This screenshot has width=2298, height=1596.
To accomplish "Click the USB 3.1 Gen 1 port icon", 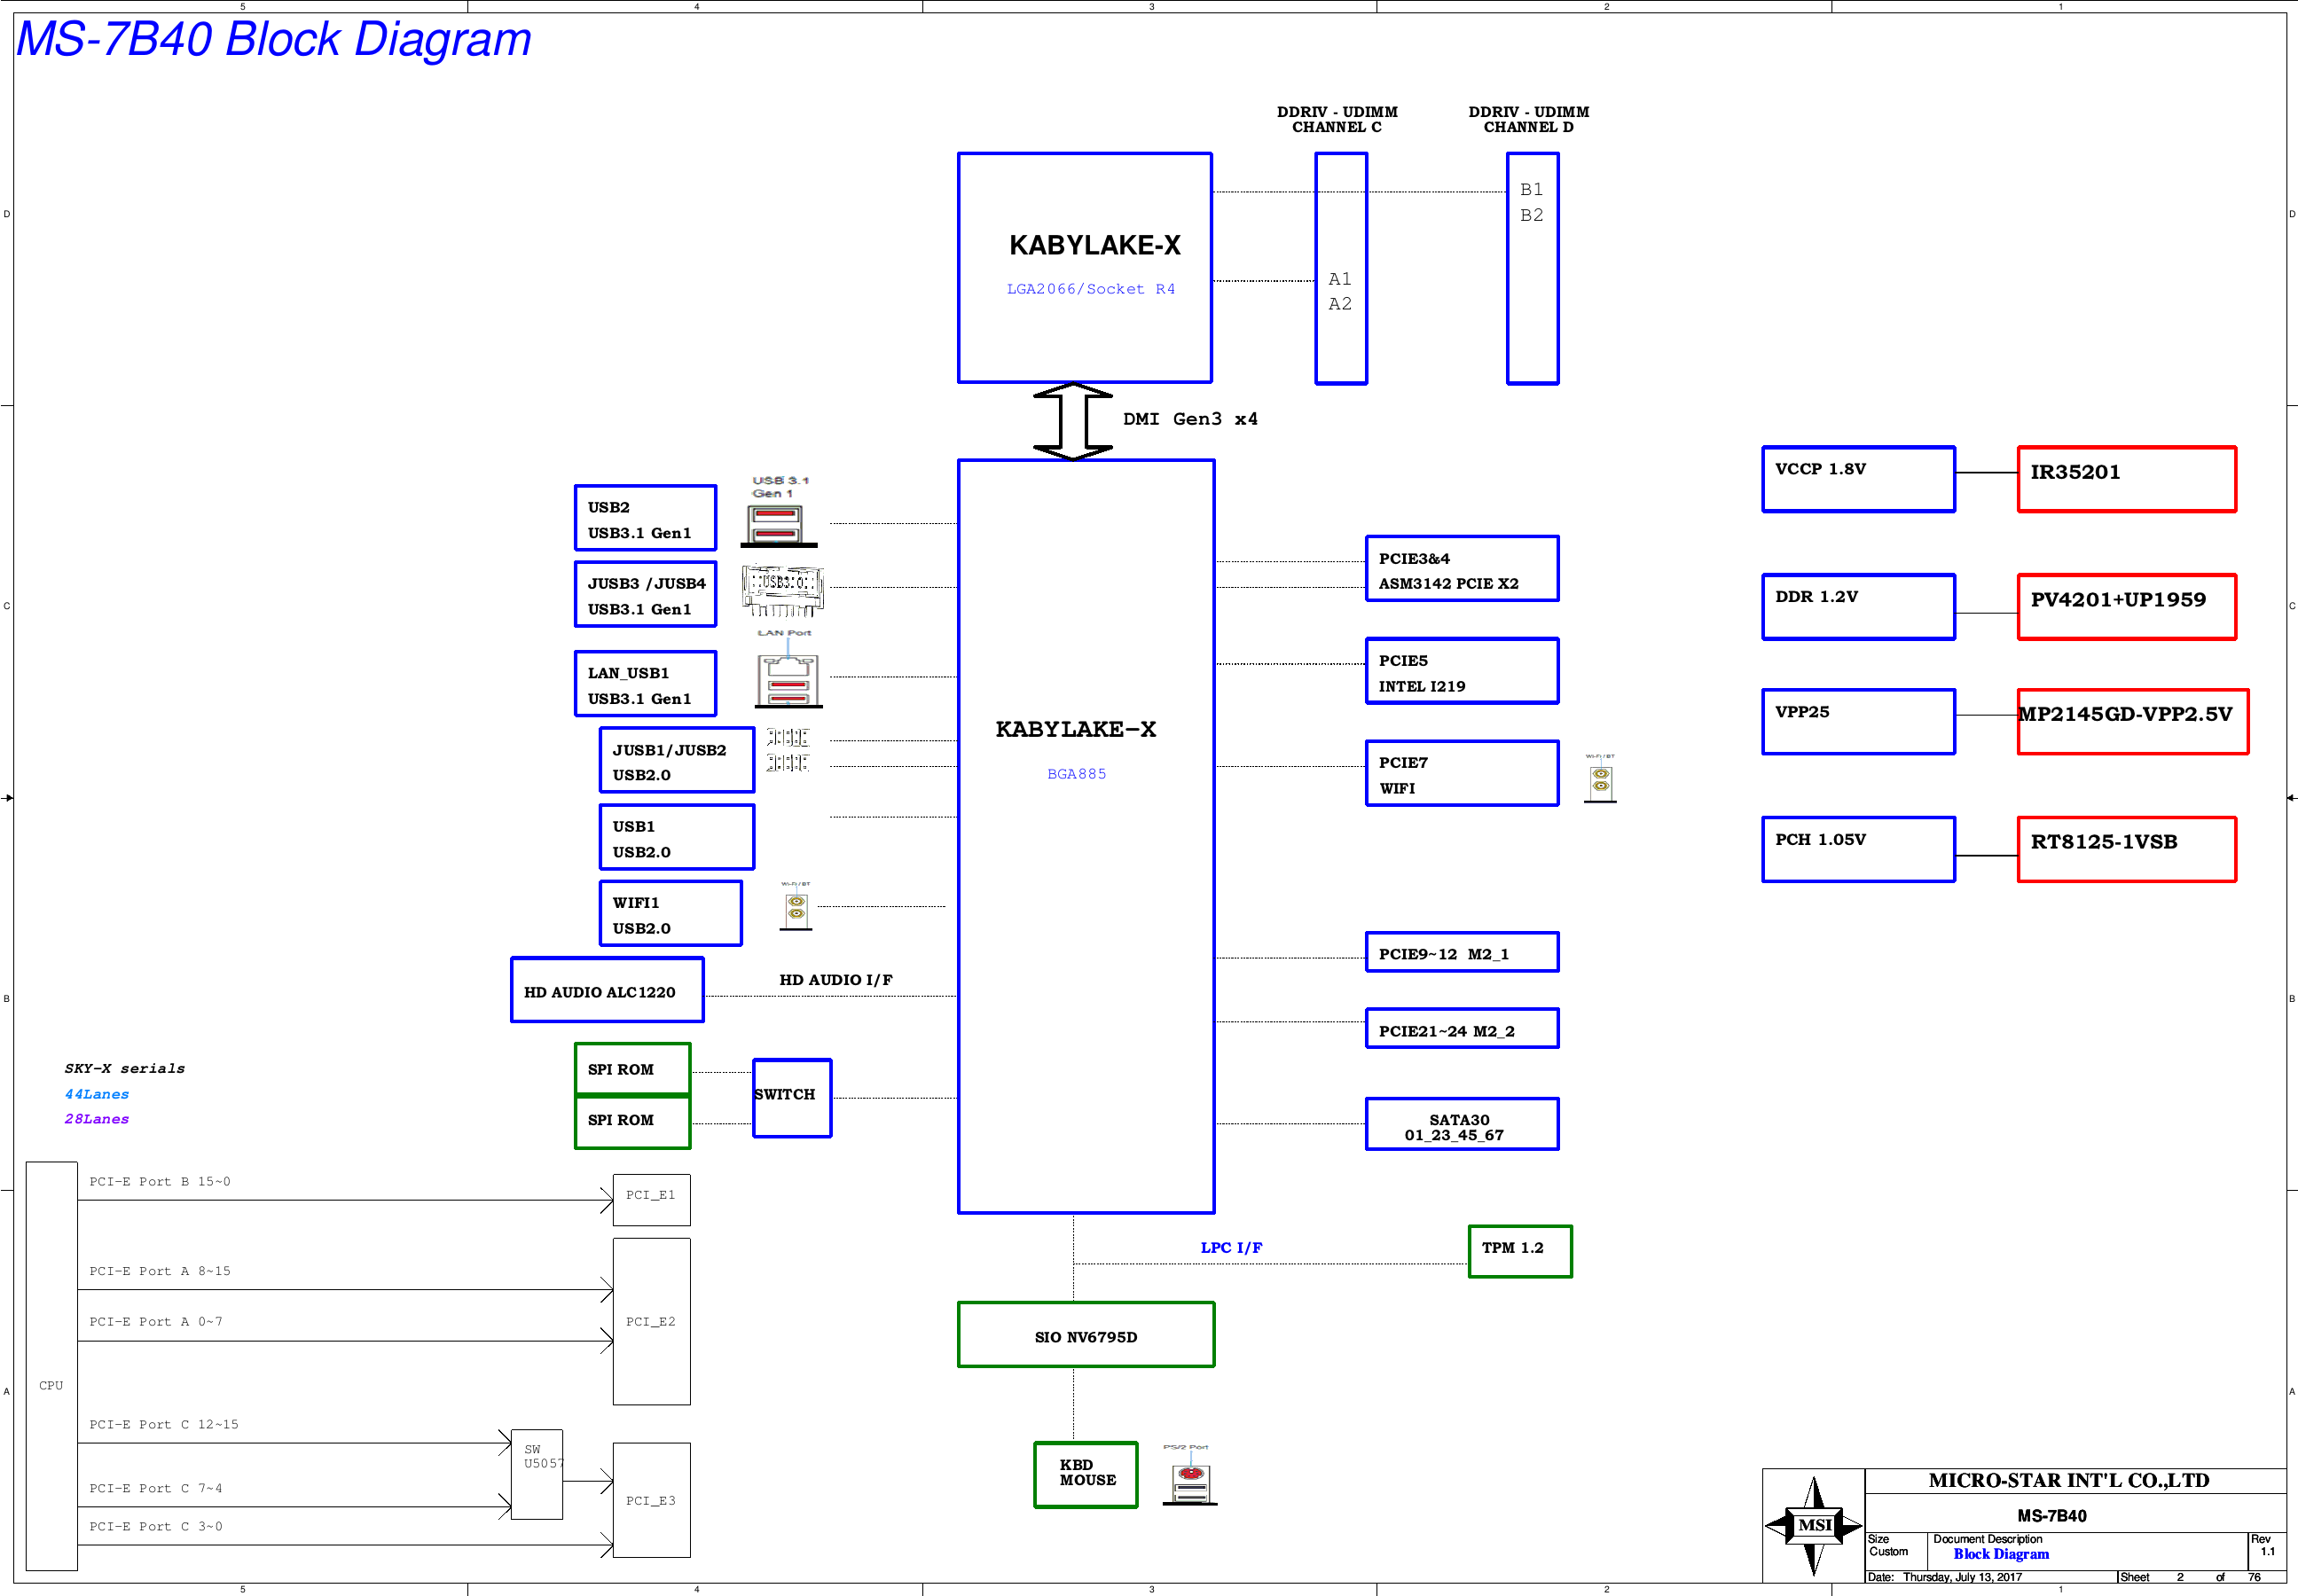I will point(777,524).
